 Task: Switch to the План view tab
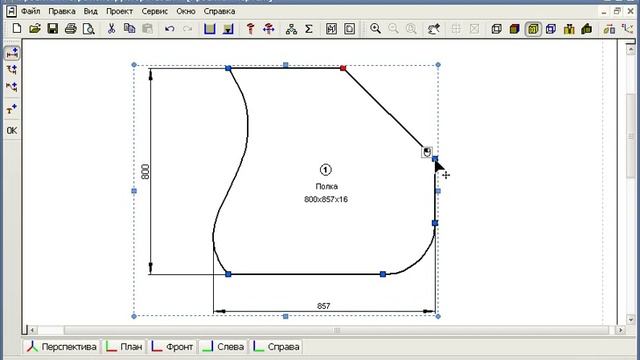click(x=124, y=347)
